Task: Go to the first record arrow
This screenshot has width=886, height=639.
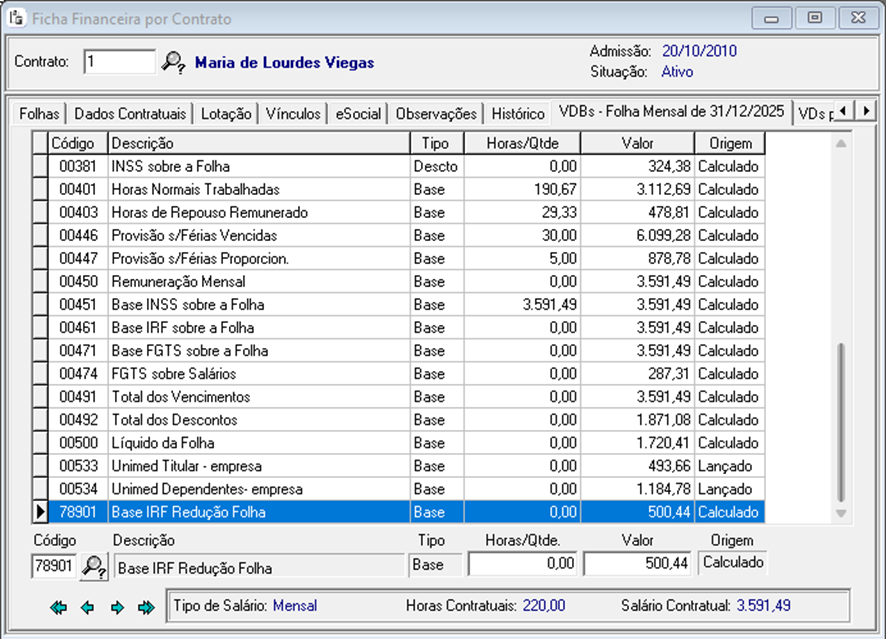Action: (60, 607)
